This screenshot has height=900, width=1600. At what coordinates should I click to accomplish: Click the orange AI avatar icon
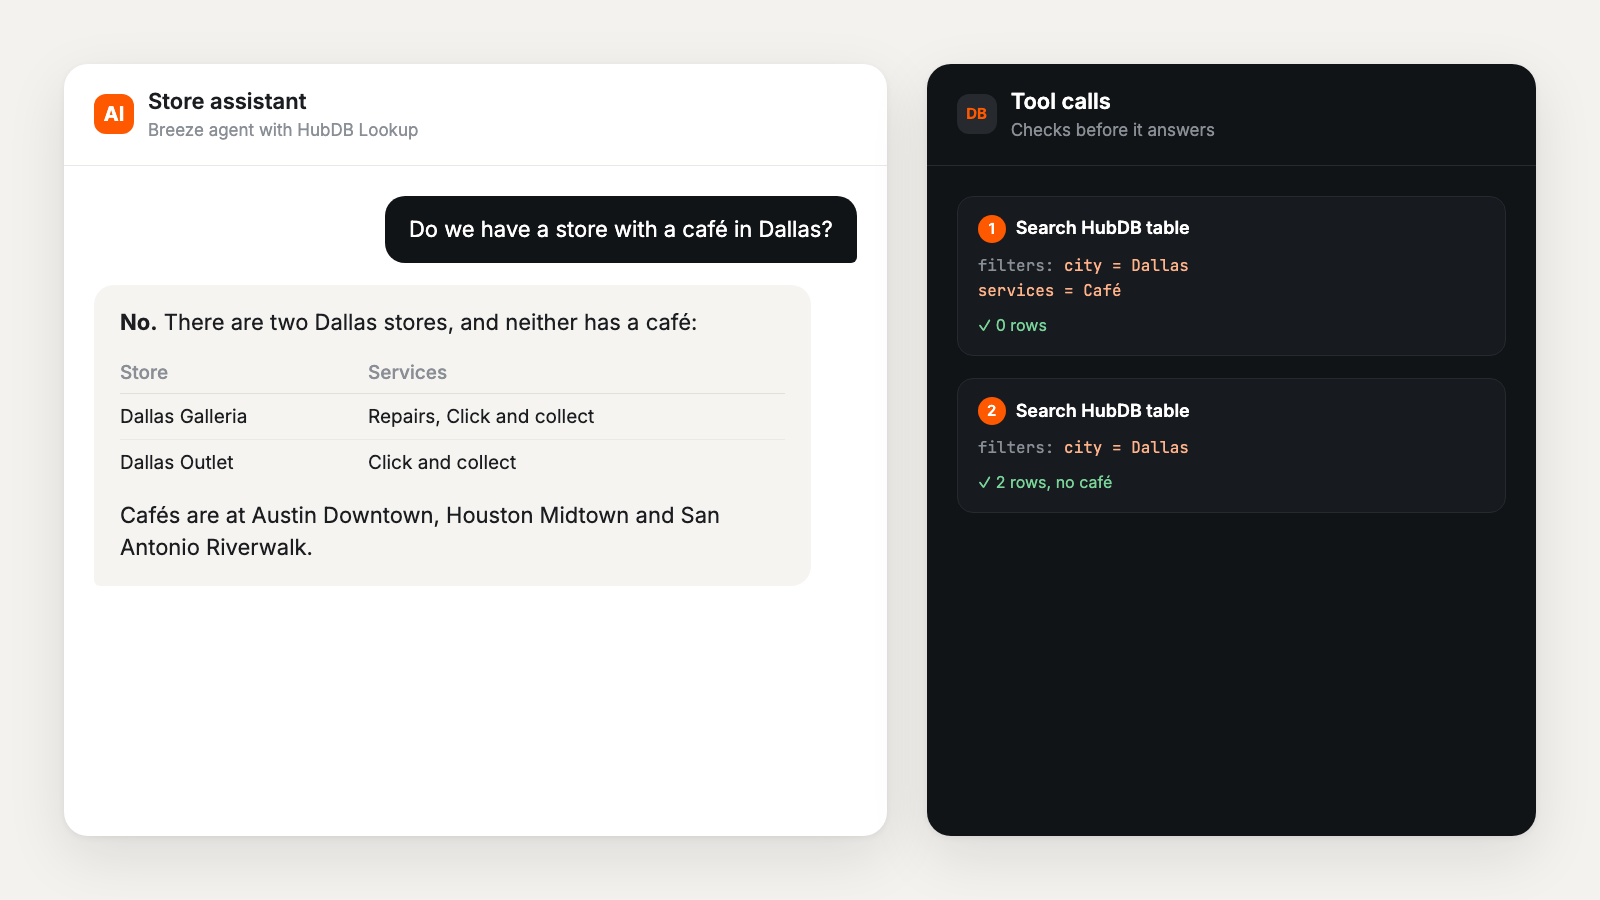click(x=114, y=114)
